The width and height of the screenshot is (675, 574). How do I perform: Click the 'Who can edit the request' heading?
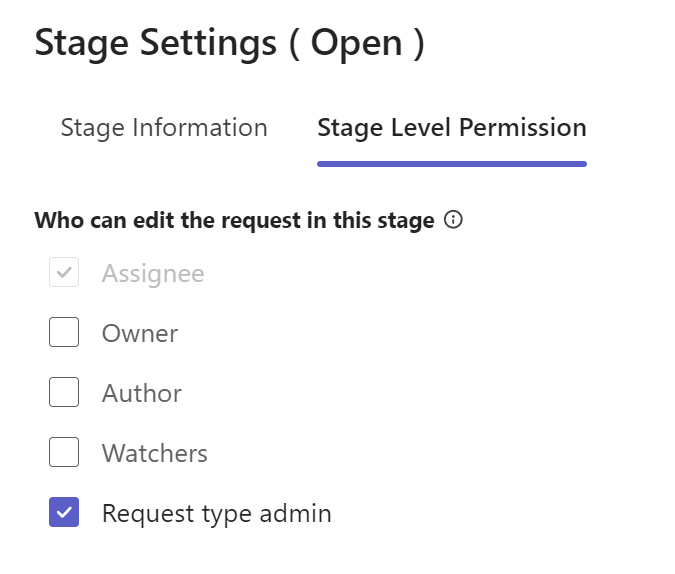coord(235,220)
